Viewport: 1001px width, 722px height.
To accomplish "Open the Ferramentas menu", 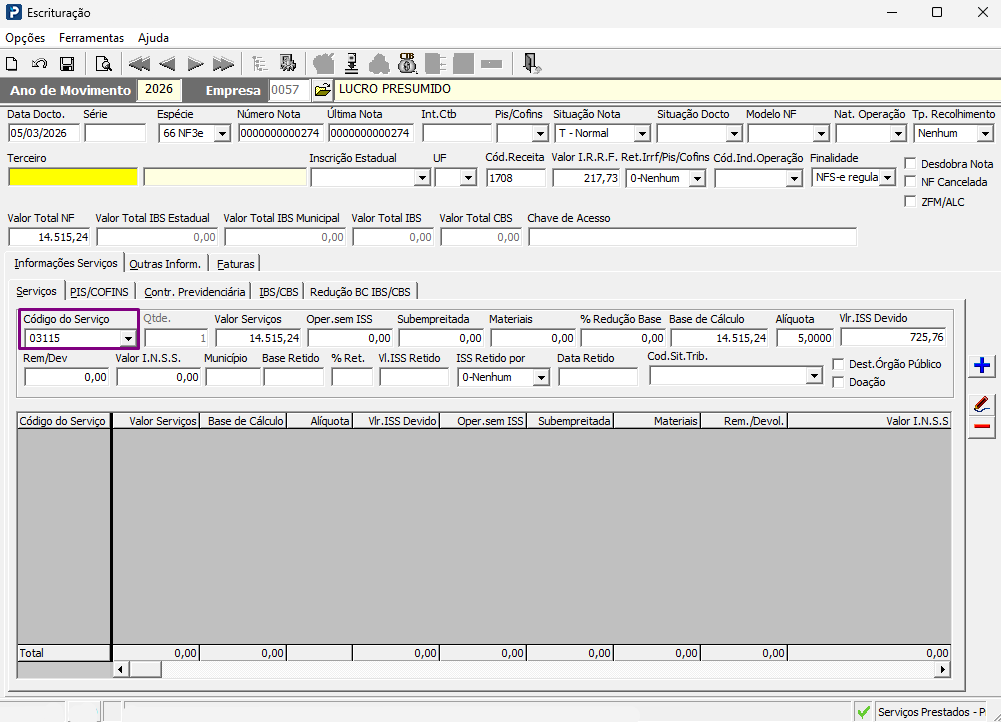I will tap(91, 38).
